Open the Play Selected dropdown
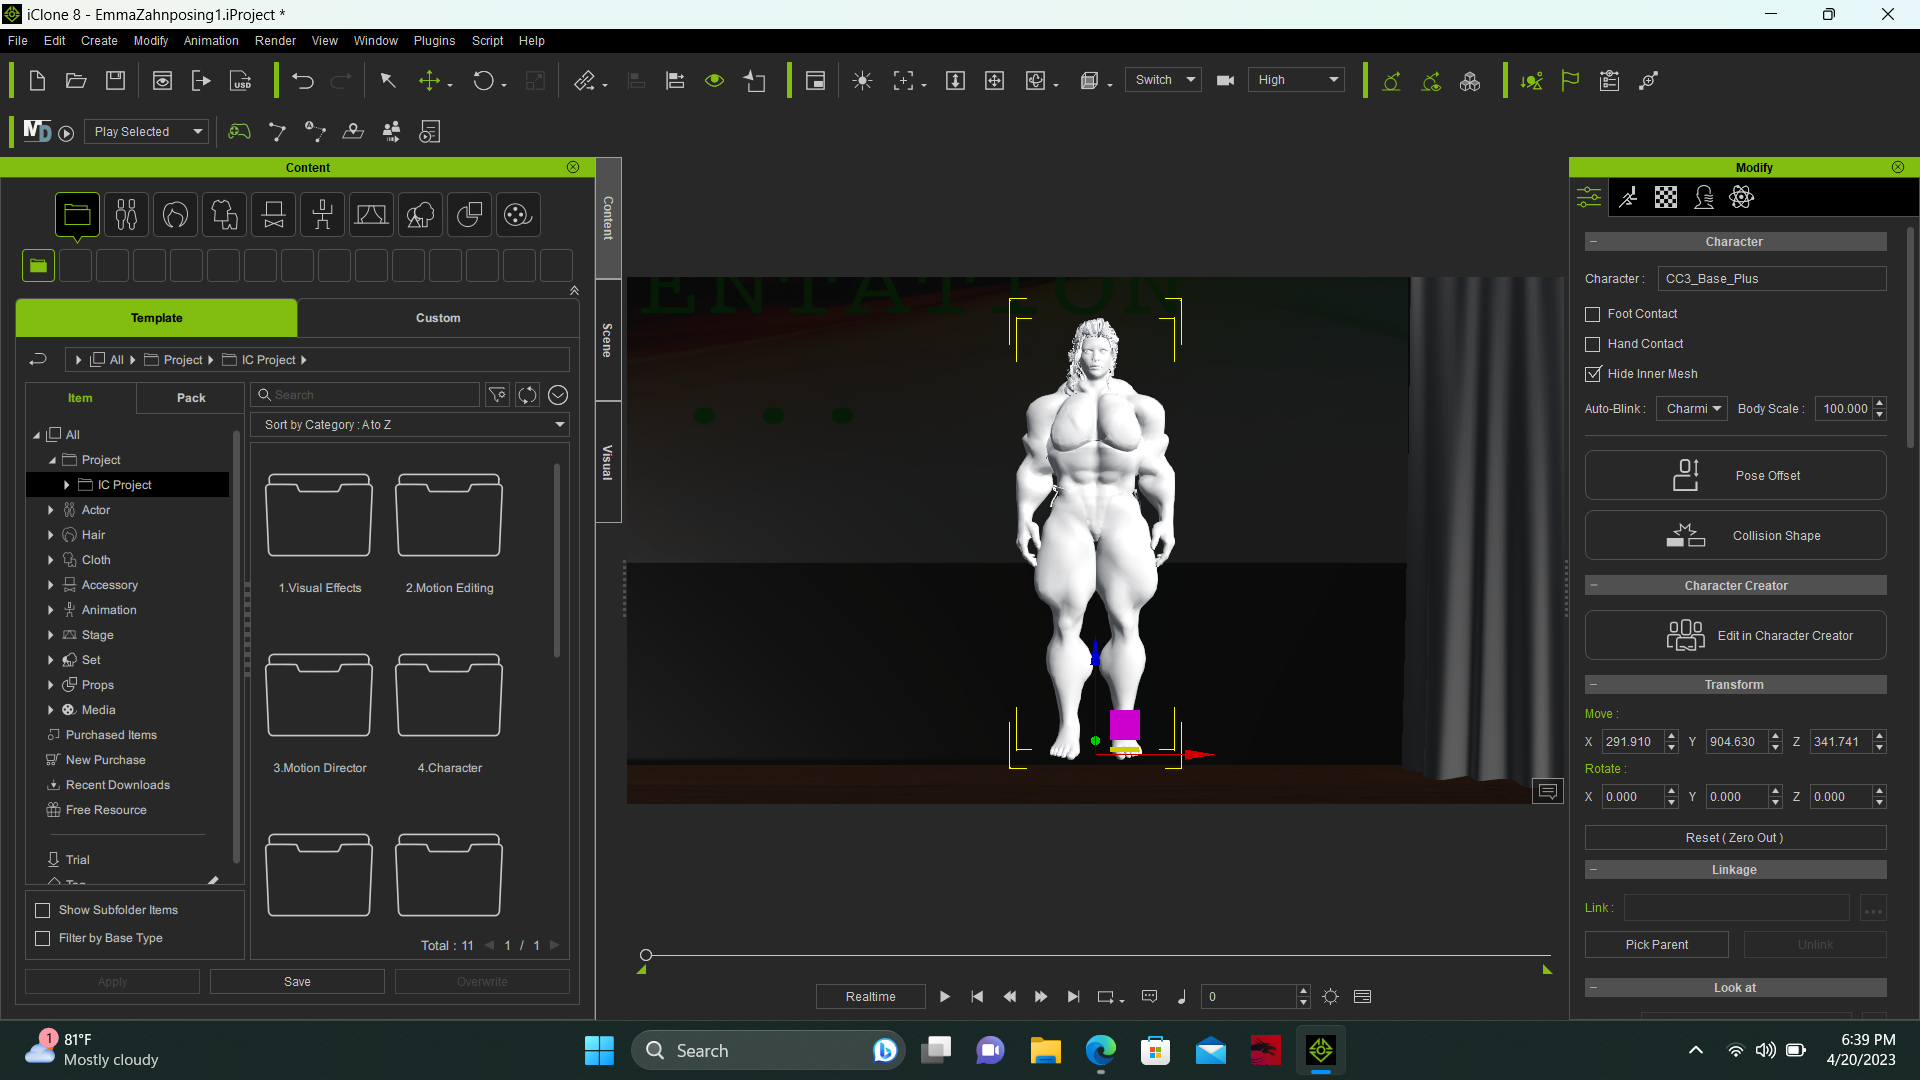Screen dimensions: 1920x1080 point(146,132)
